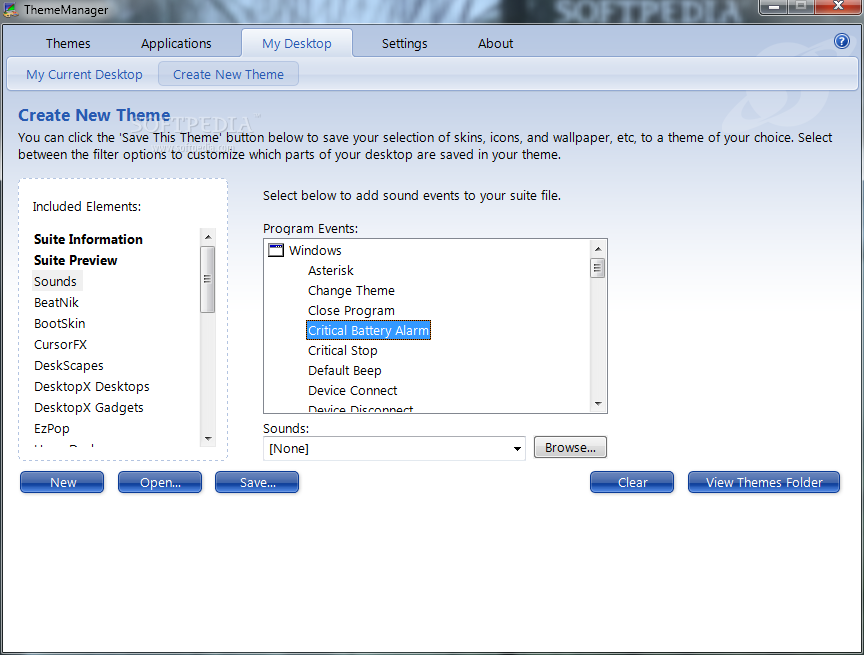Screen dimensions: 864x655
Task: Switch to the Applications tab
Action: [176, 44]
